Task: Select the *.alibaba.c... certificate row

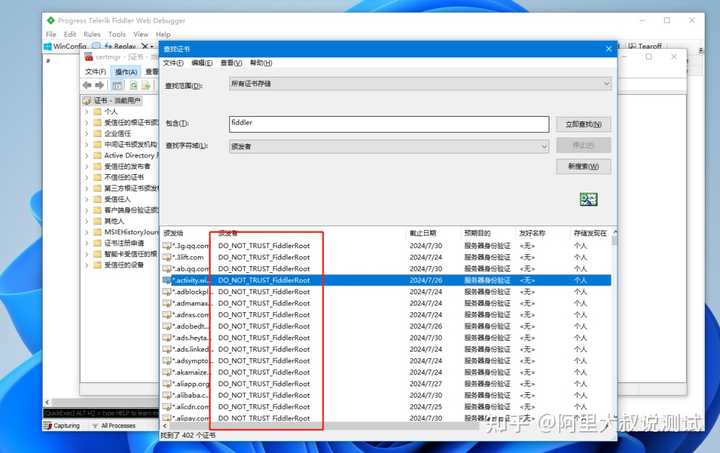Action: click(x=387, y=395)
